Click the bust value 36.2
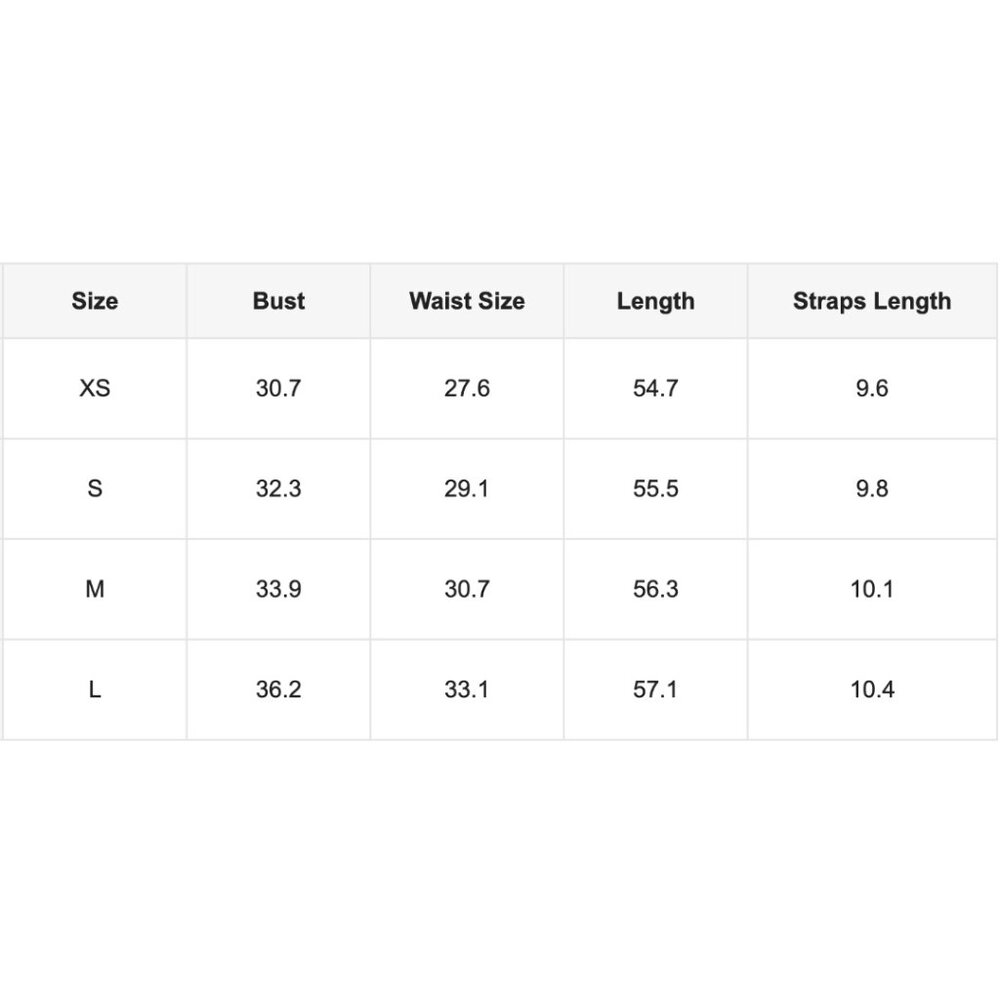Screen dimensions: 1000x1000 click(279, 689)
